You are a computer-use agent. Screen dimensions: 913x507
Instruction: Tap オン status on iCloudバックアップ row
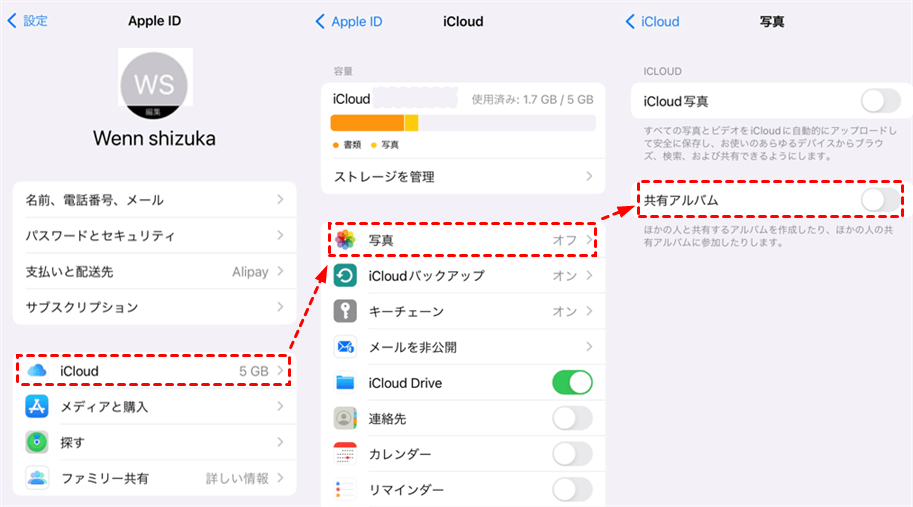click(564, 276)
